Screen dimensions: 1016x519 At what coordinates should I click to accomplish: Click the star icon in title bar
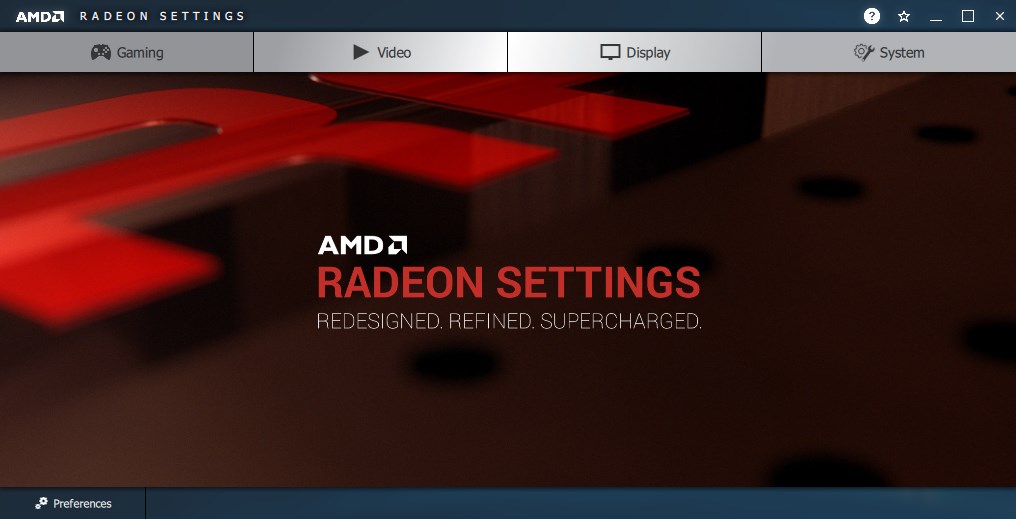(x=904, y=16)
